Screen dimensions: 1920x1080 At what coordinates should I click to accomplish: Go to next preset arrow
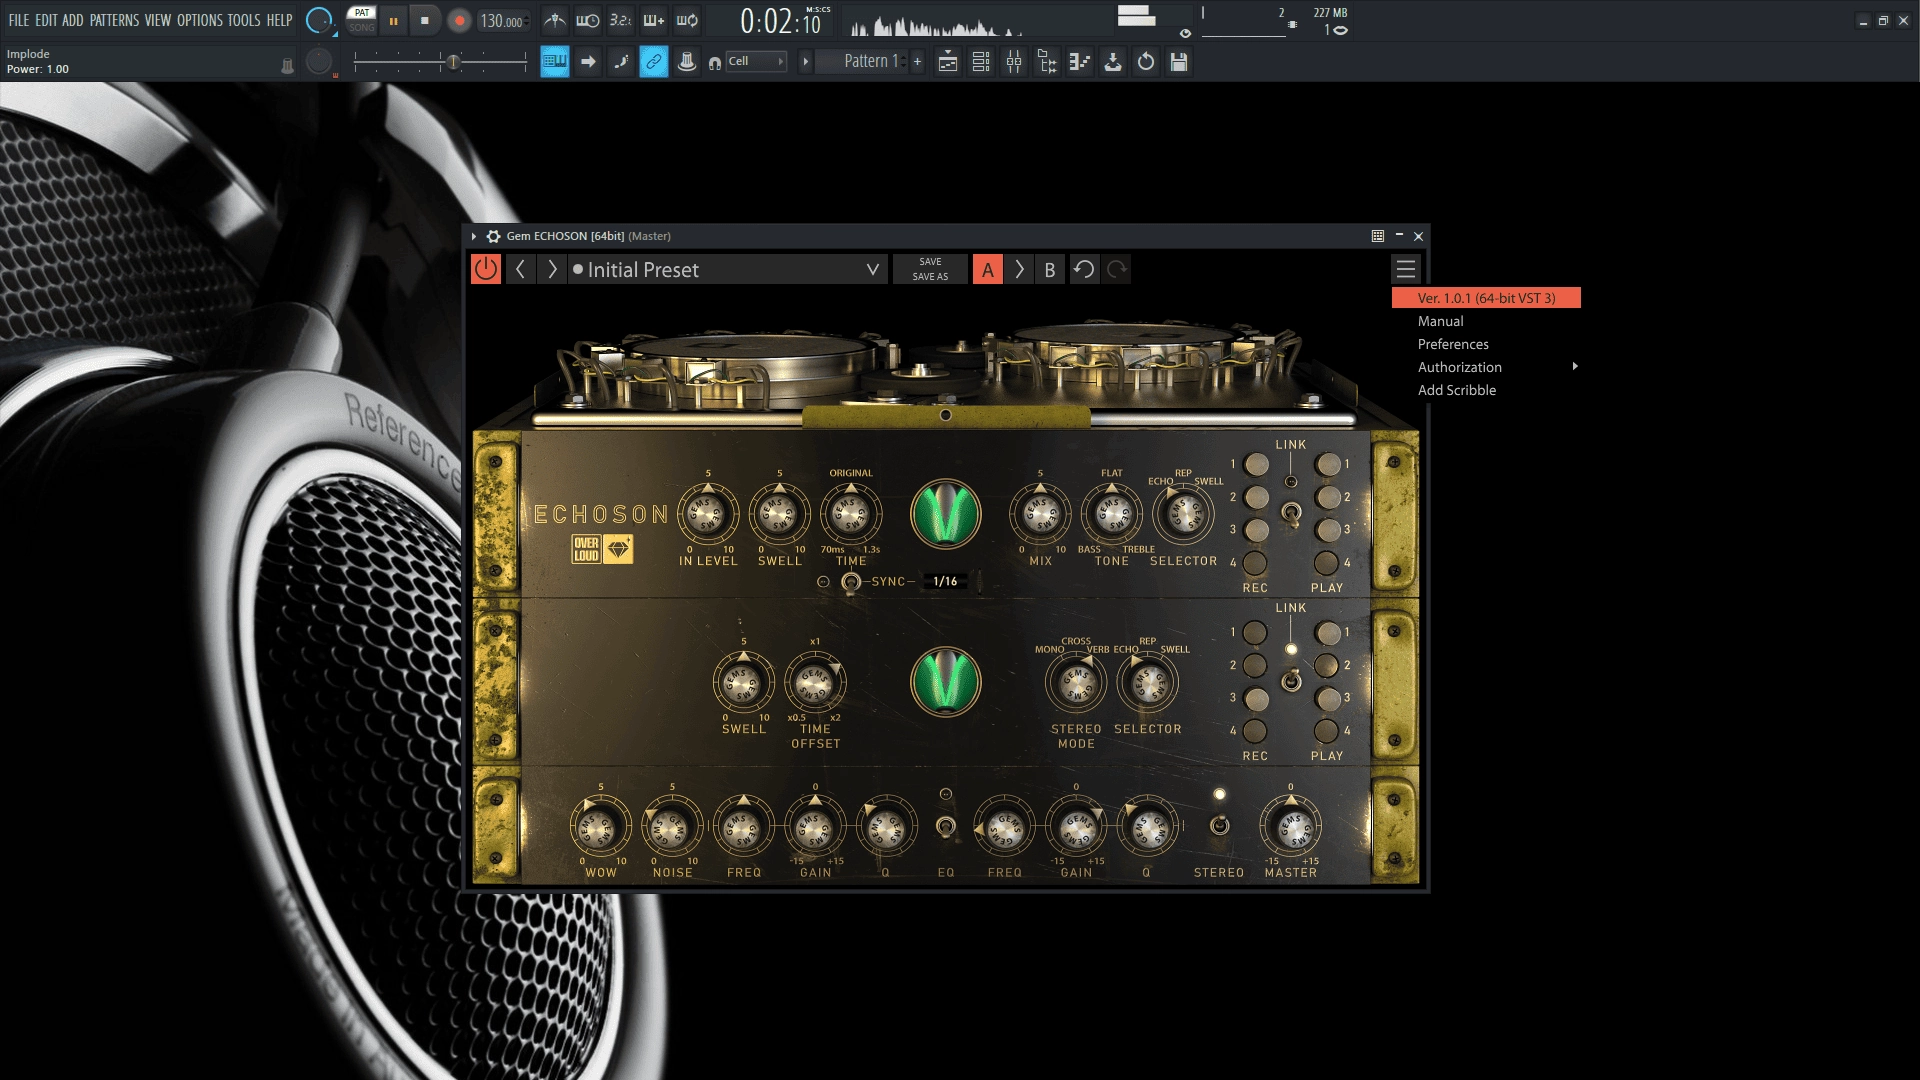pyautogui.click(x=551, y=269)
